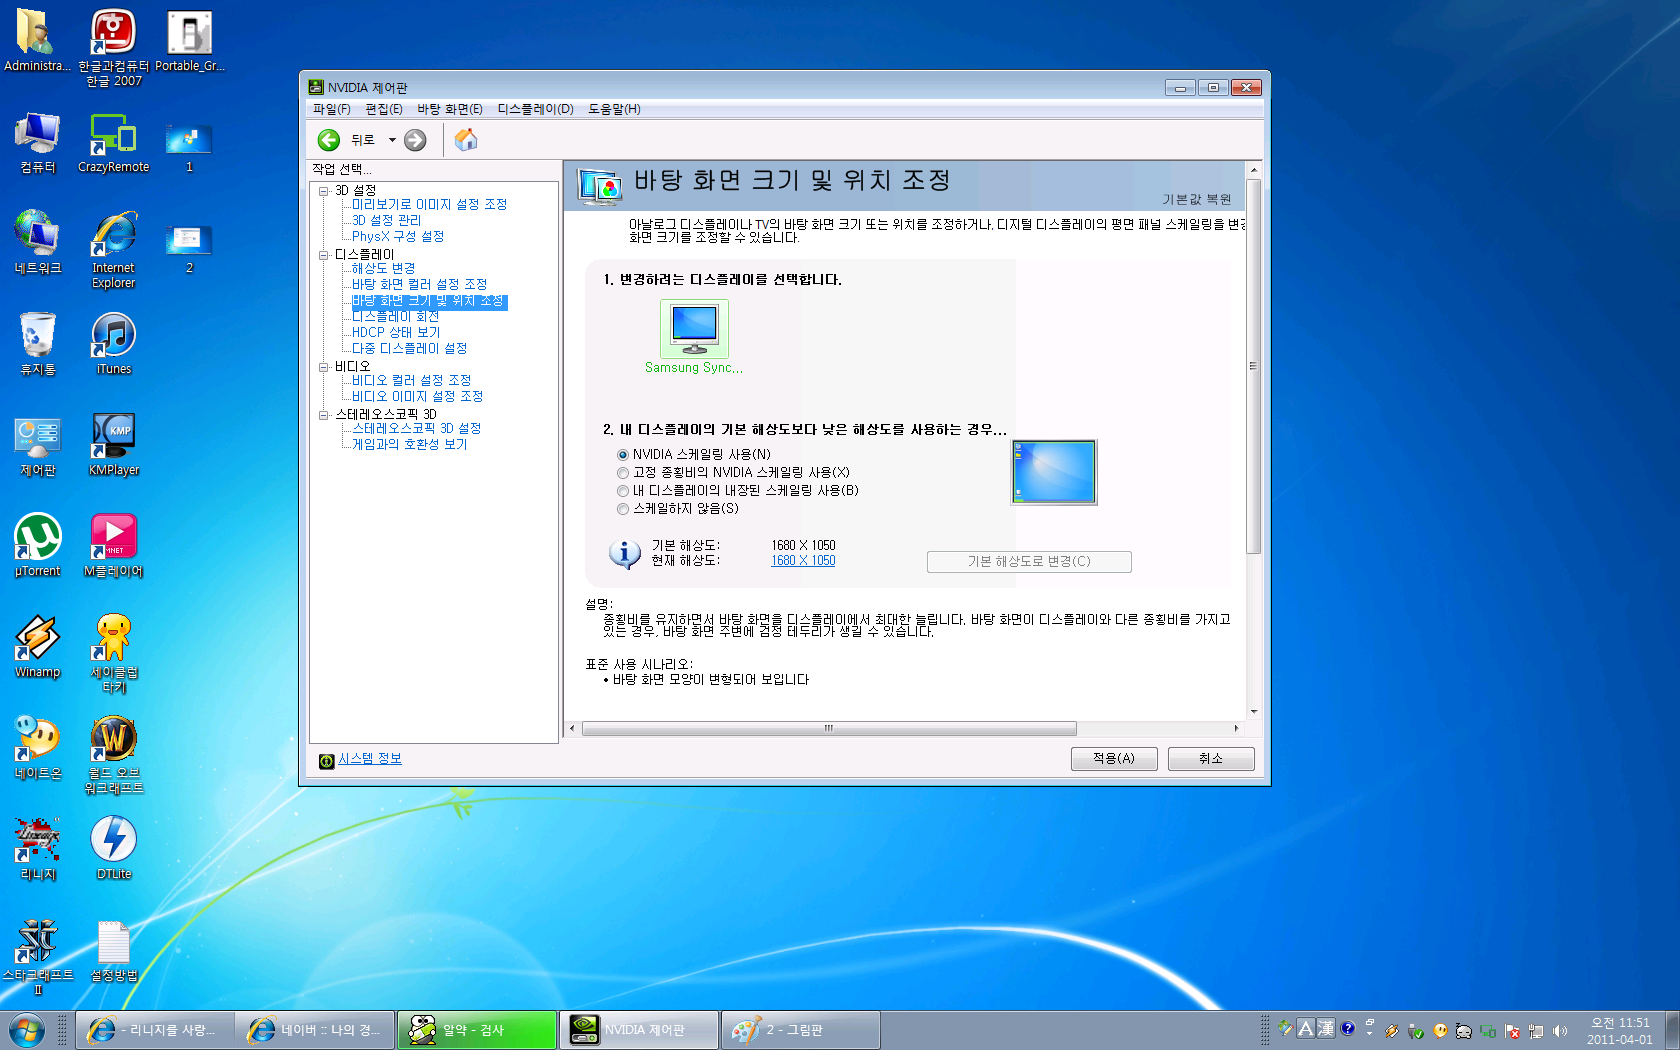Open the Internet Explorer desktop icon

point(114,250)
